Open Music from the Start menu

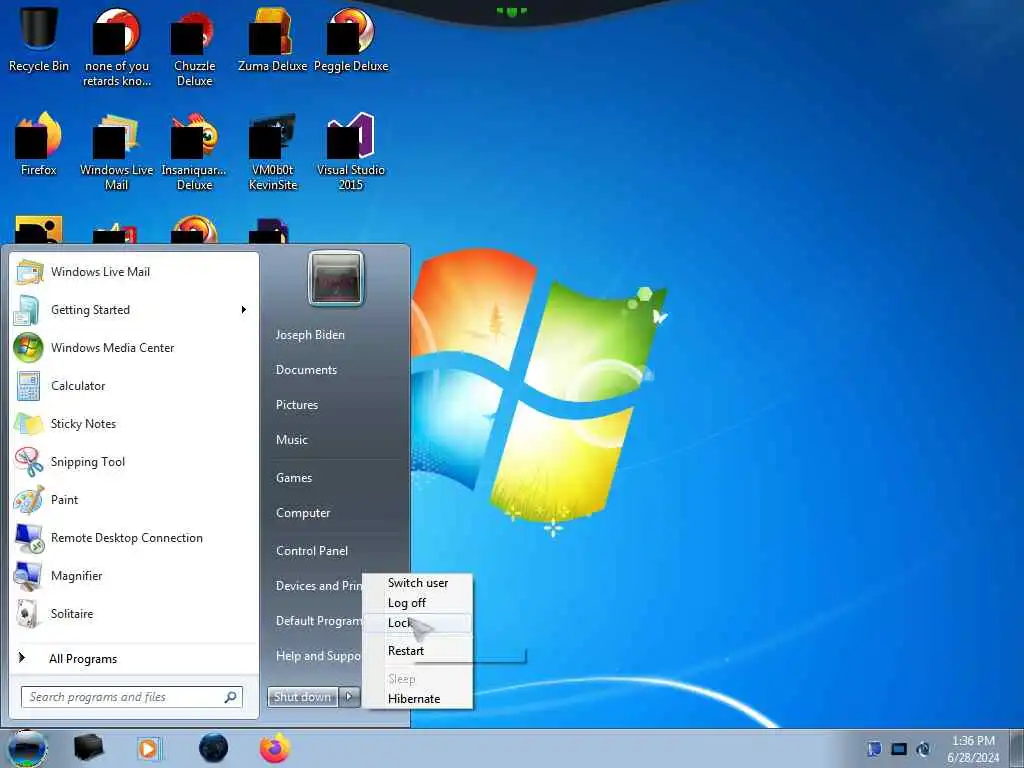[x=292, y=440]
